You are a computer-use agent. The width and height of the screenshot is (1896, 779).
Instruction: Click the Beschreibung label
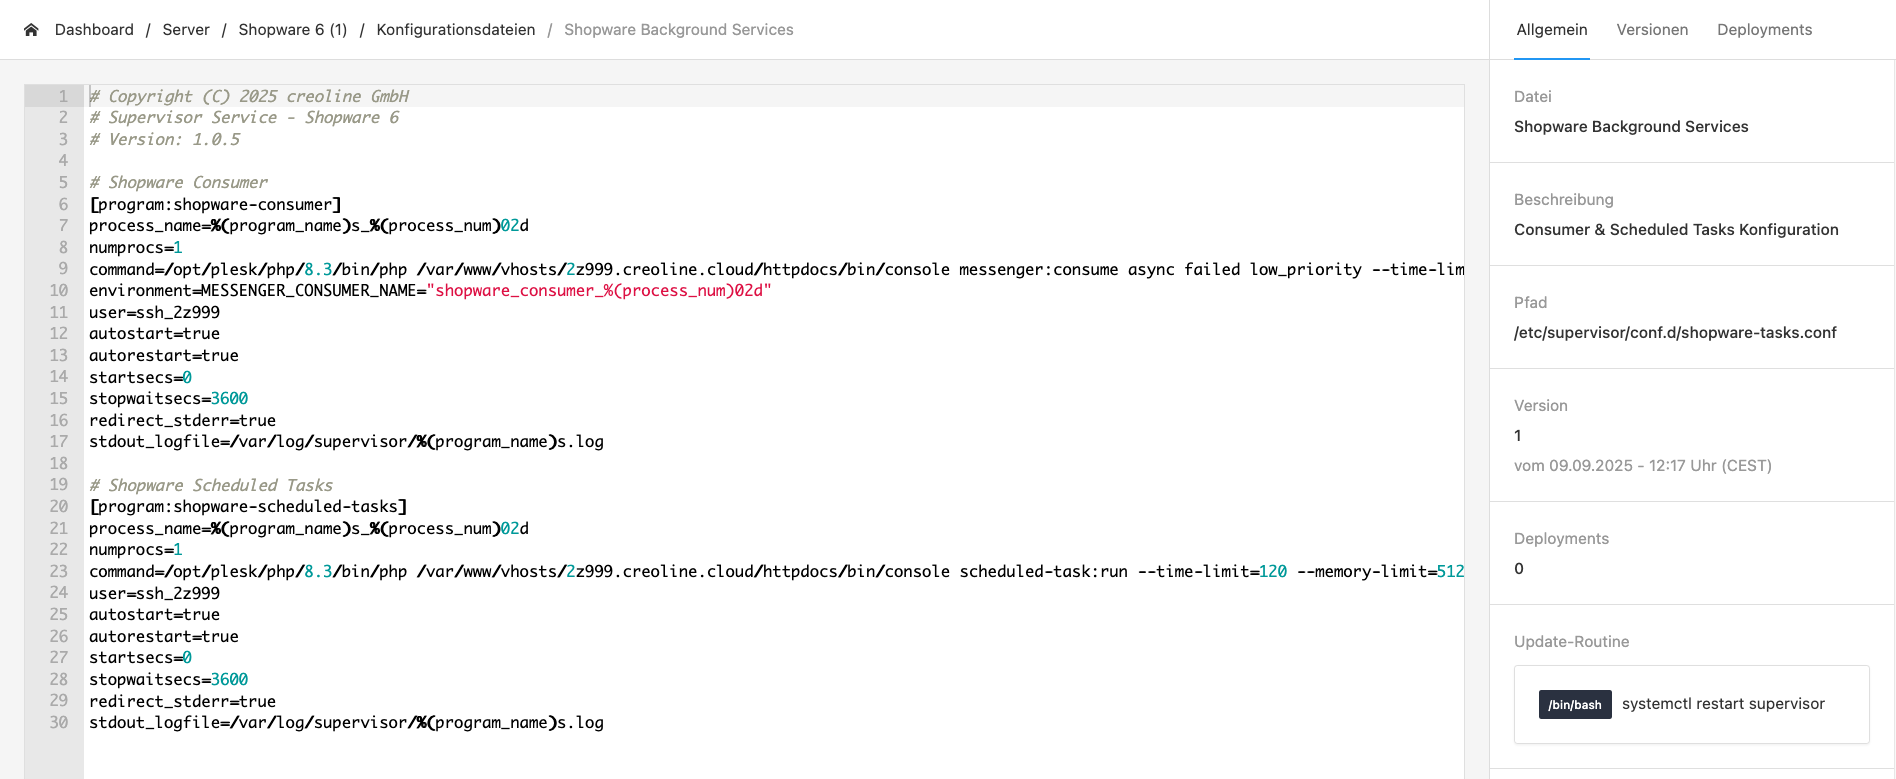1564,200
